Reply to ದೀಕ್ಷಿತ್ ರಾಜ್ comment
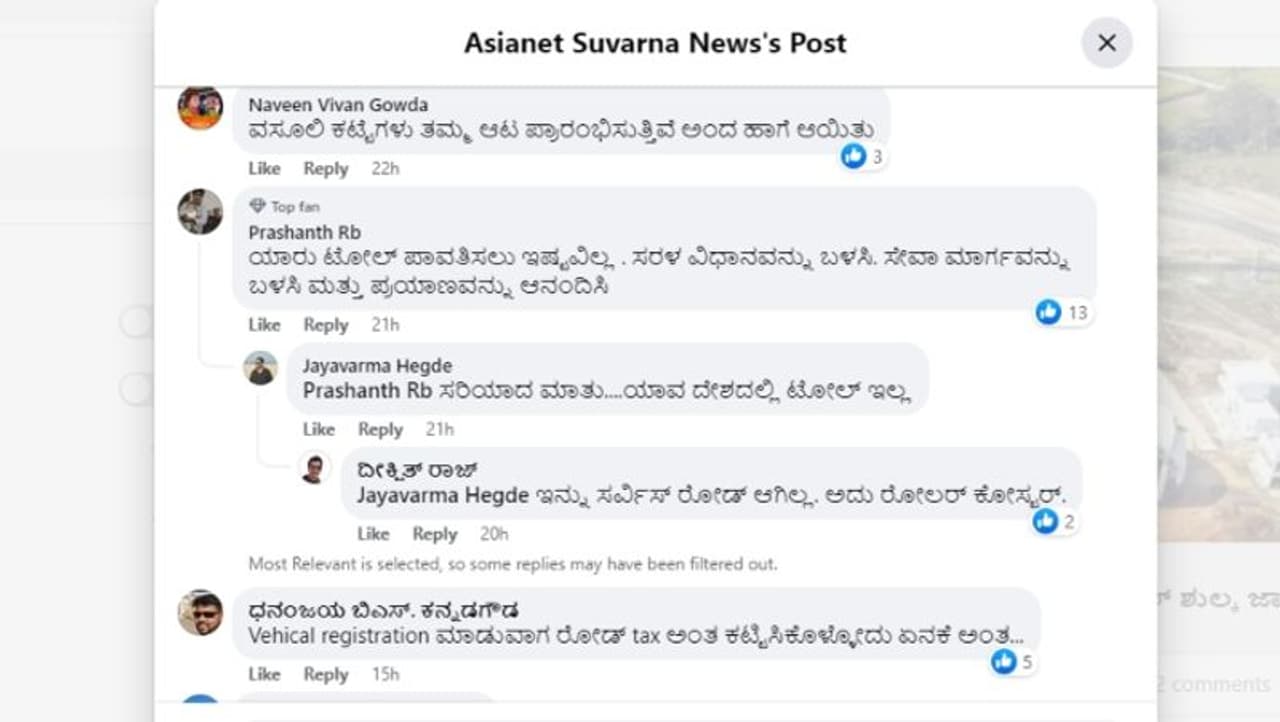 [435, 533]
